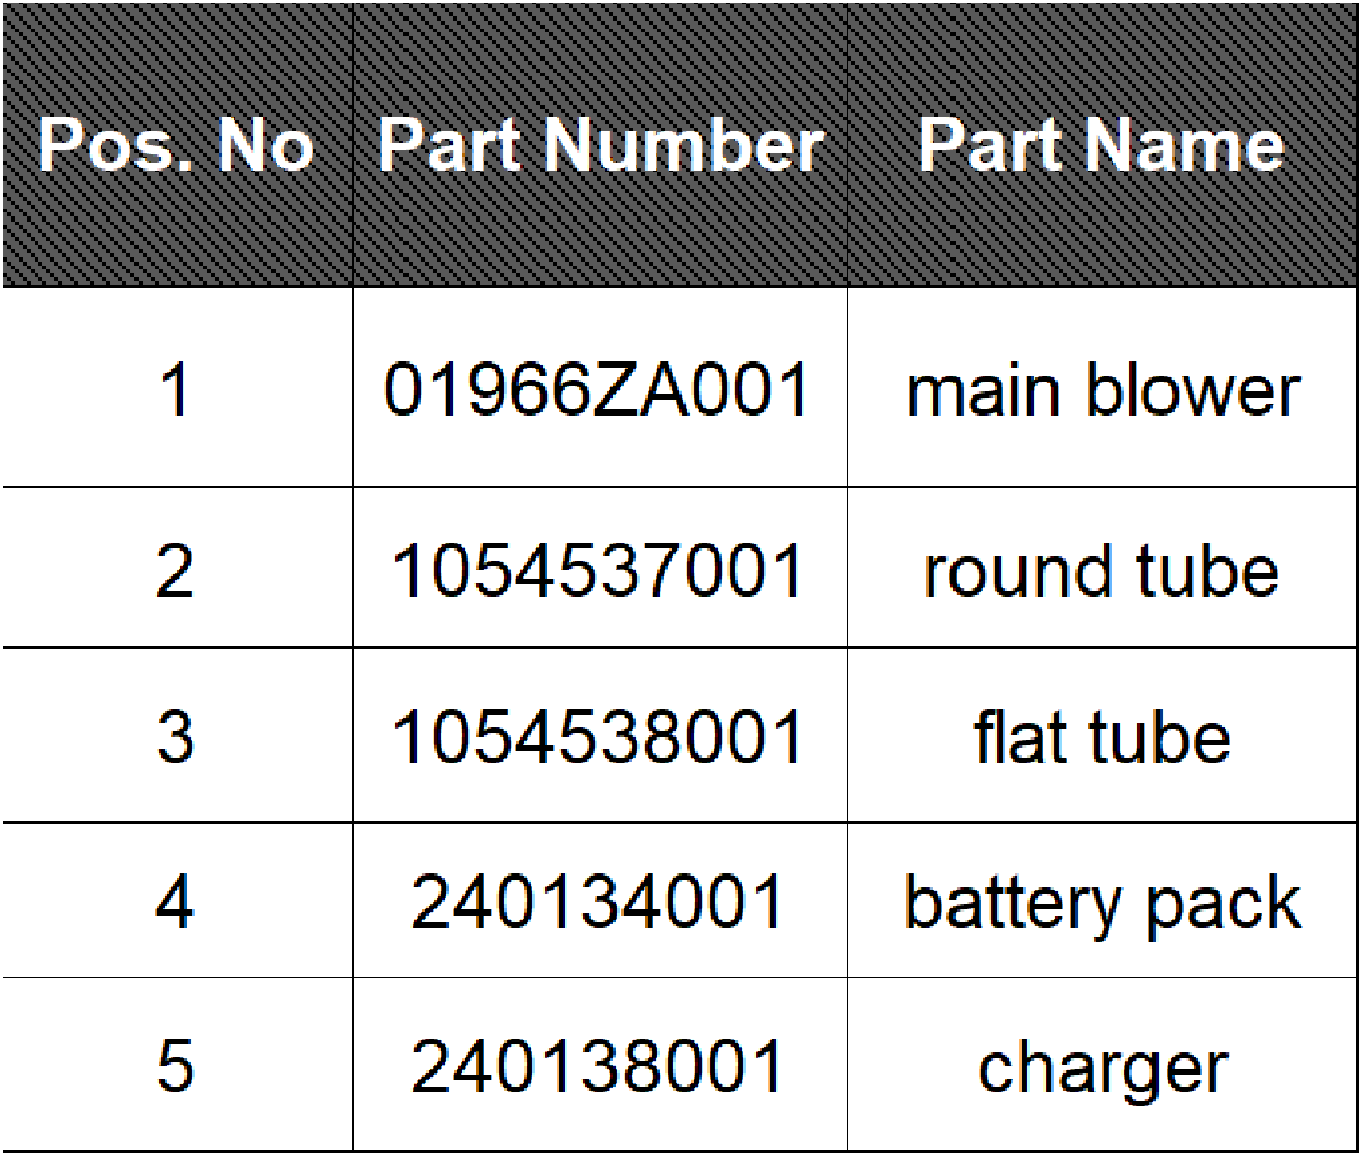This screenshot has width=1361, height=1157.
Task: Select the charger cell
Action: tap(1102, 1064)
